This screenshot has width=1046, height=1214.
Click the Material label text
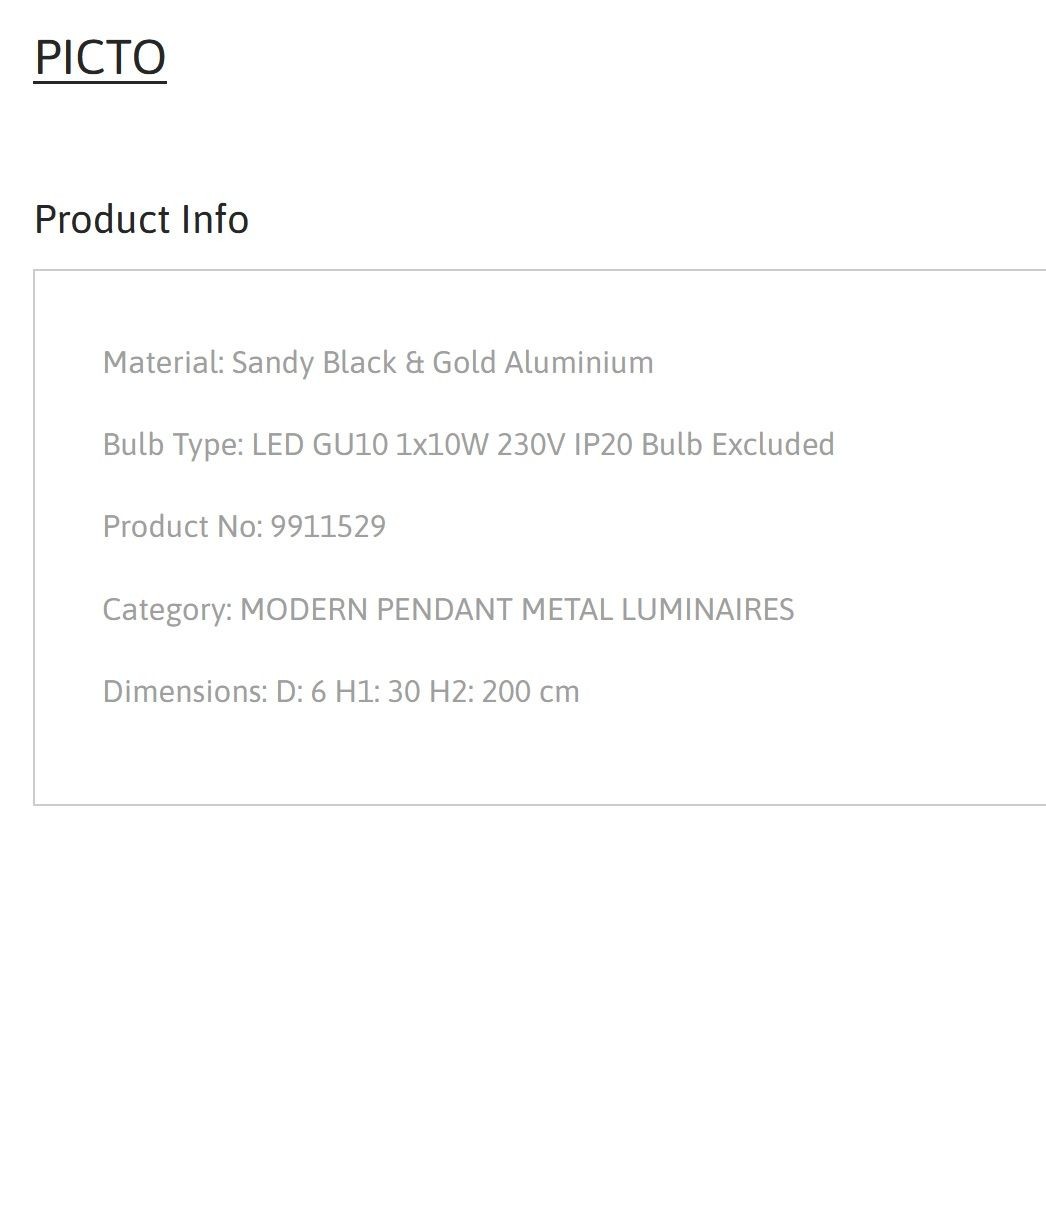pyautogui.click(x=163, y=362)
